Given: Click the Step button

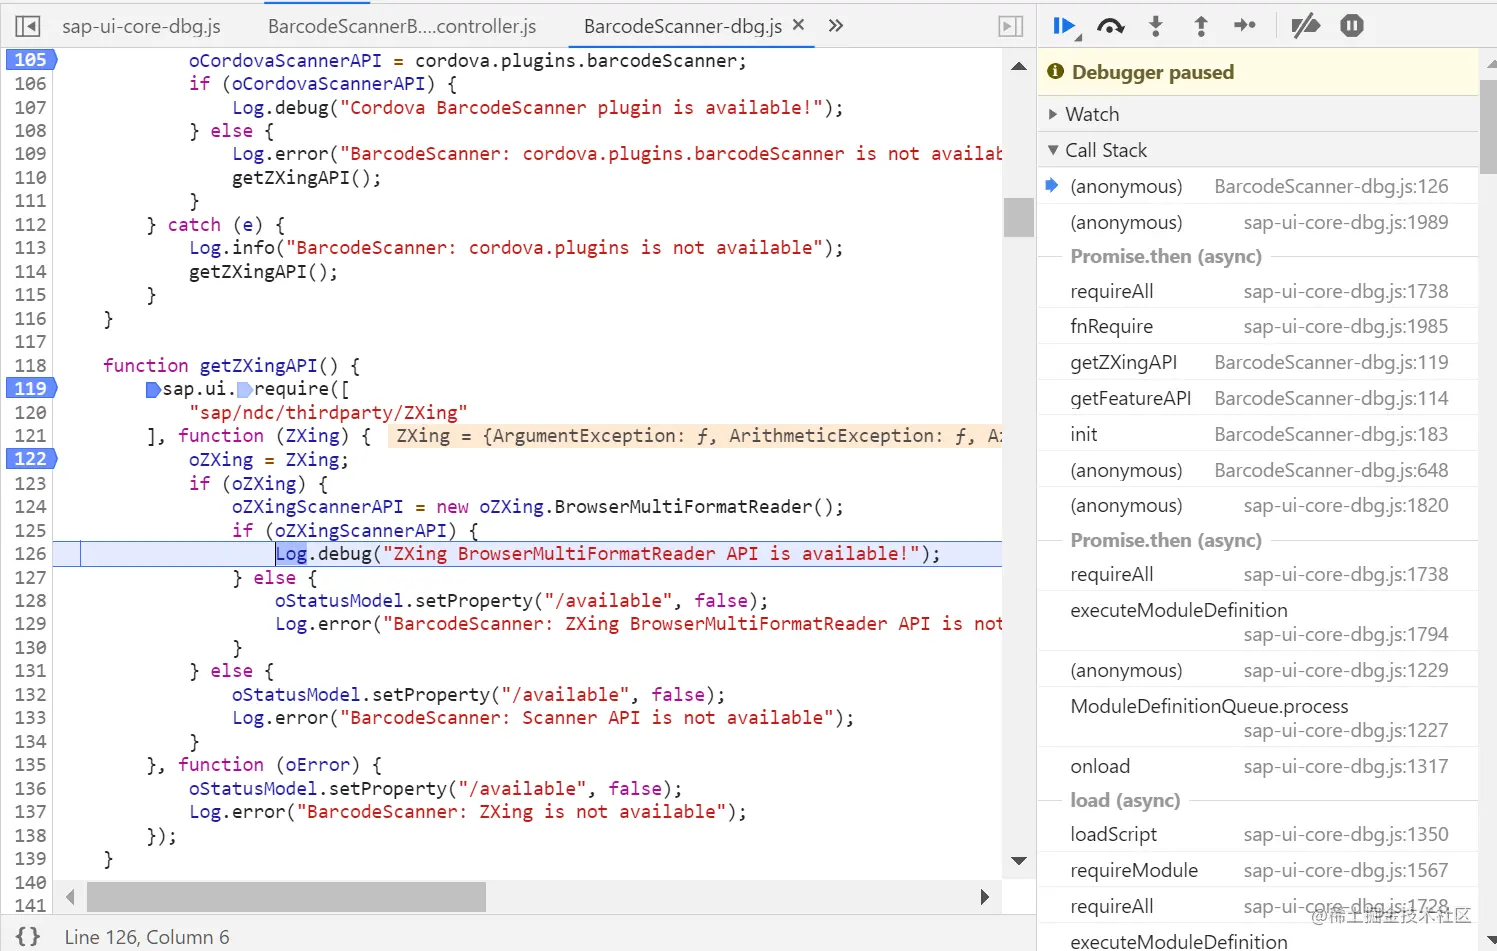Looking at the screenshot, I should (x=1245, y=26).
